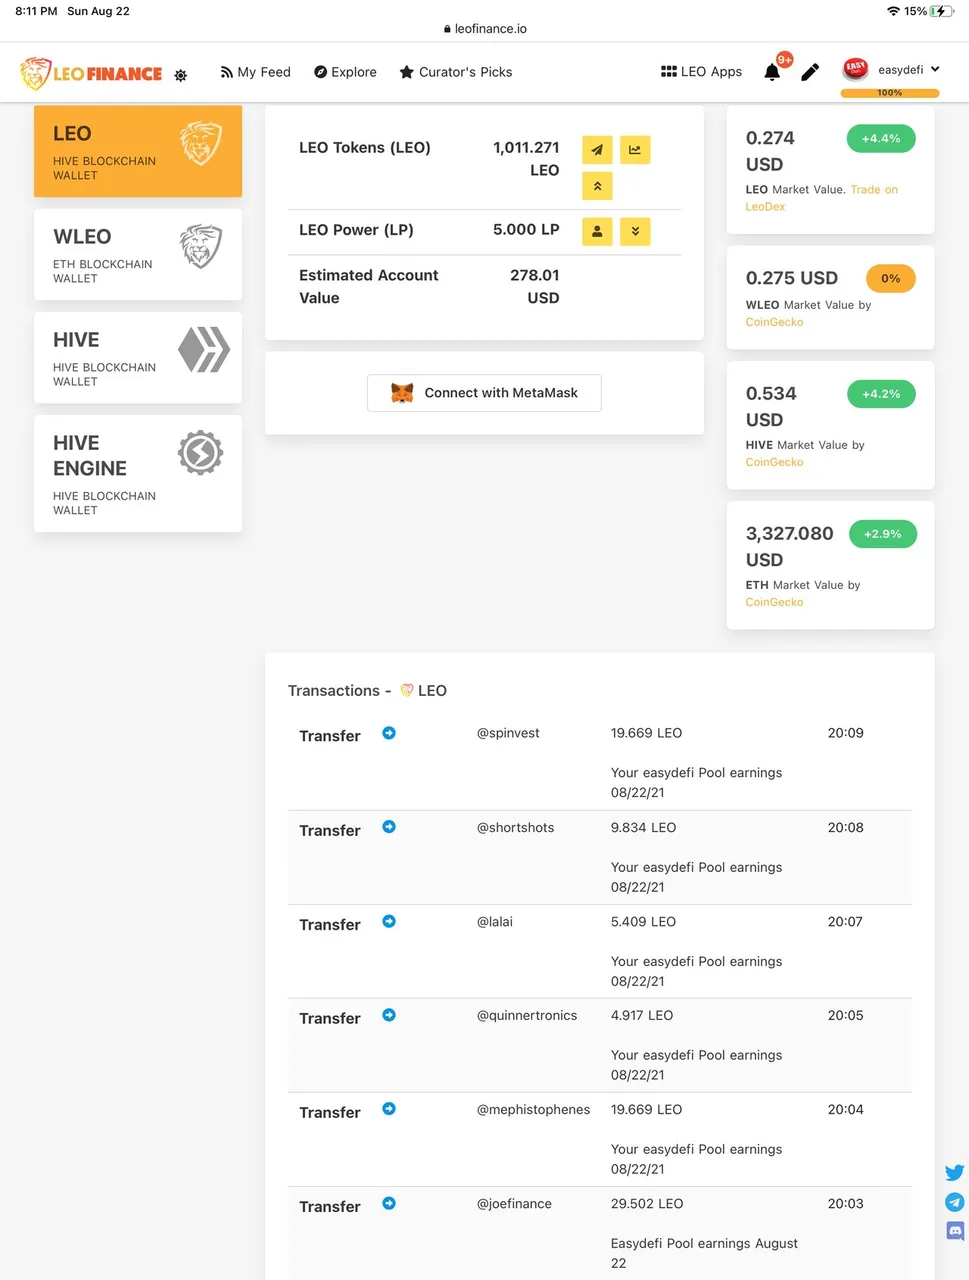Click the small LEO icon in the Transactions header
969x1280 pixels.
click(407, 690)
